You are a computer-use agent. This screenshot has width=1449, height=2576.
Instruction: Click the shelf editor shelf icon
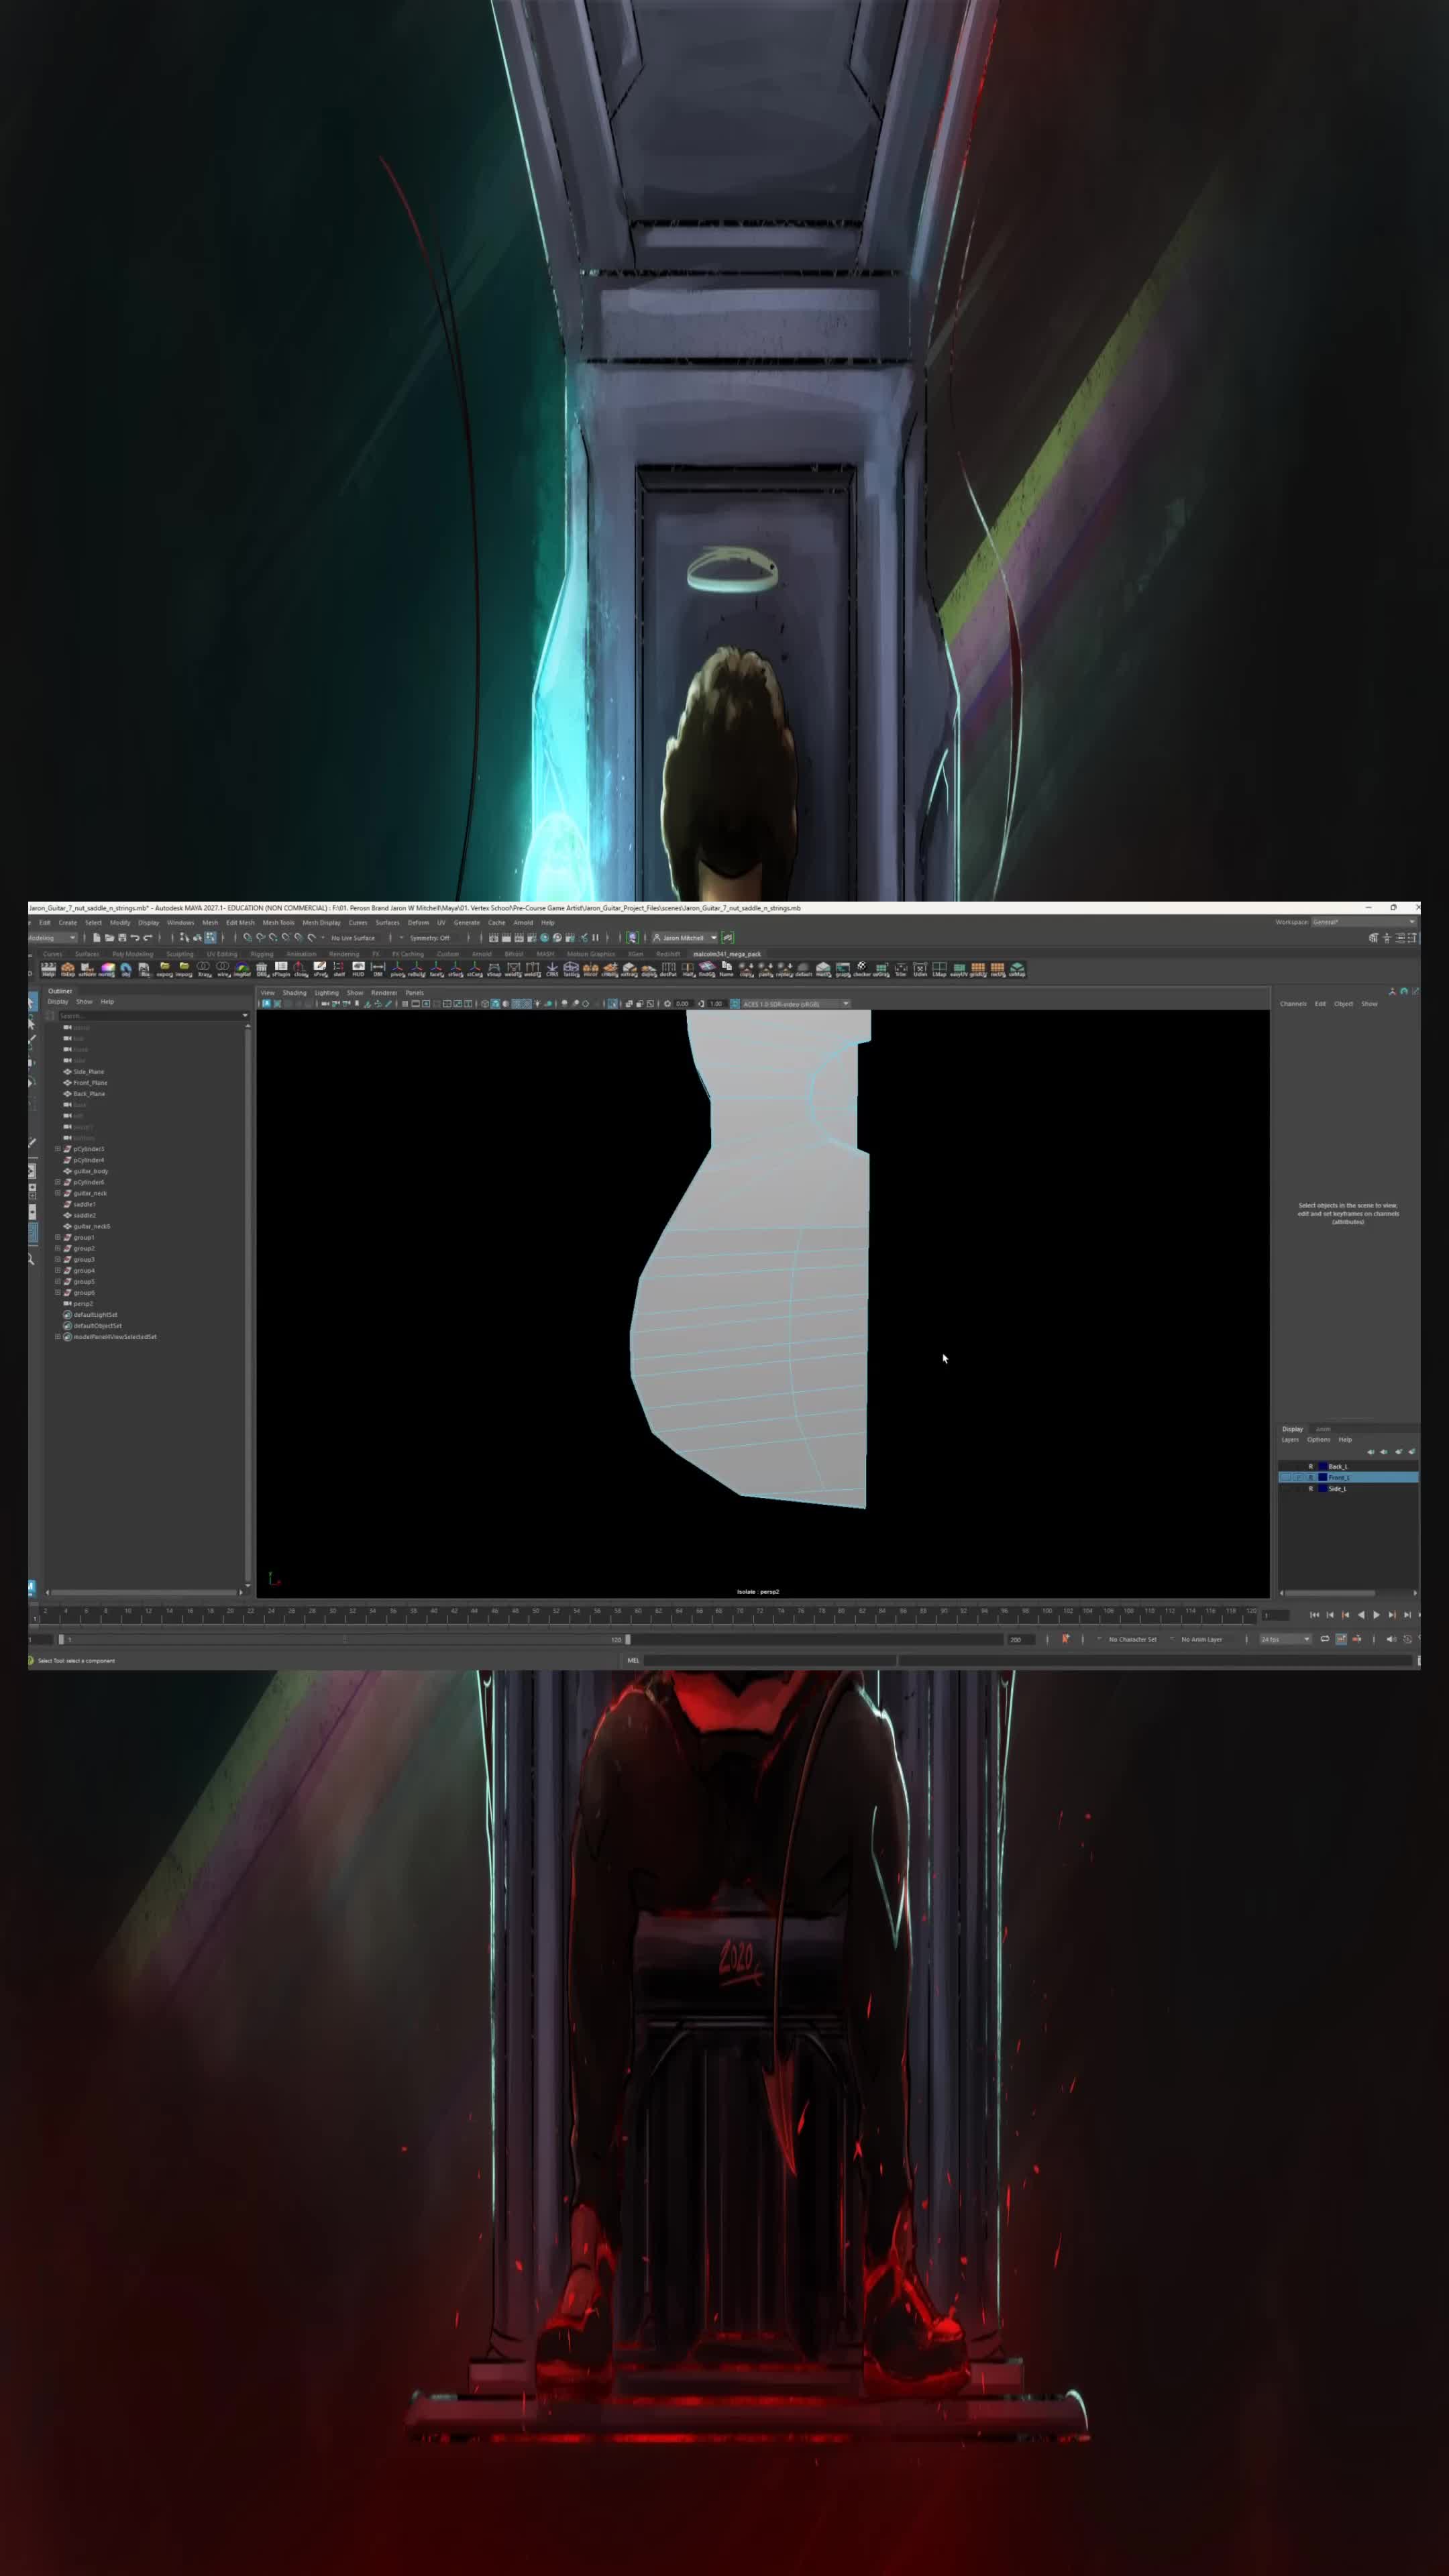(x=339, y=968)
